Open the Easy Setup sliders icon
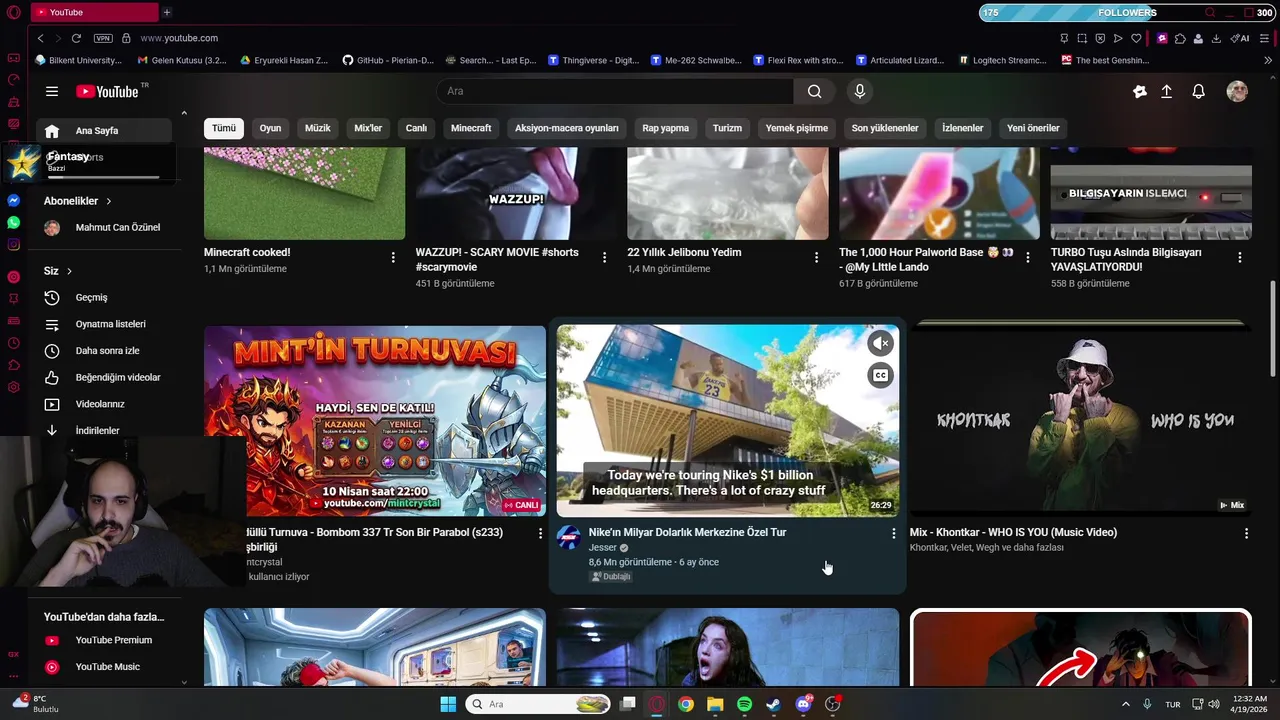 1265,38
